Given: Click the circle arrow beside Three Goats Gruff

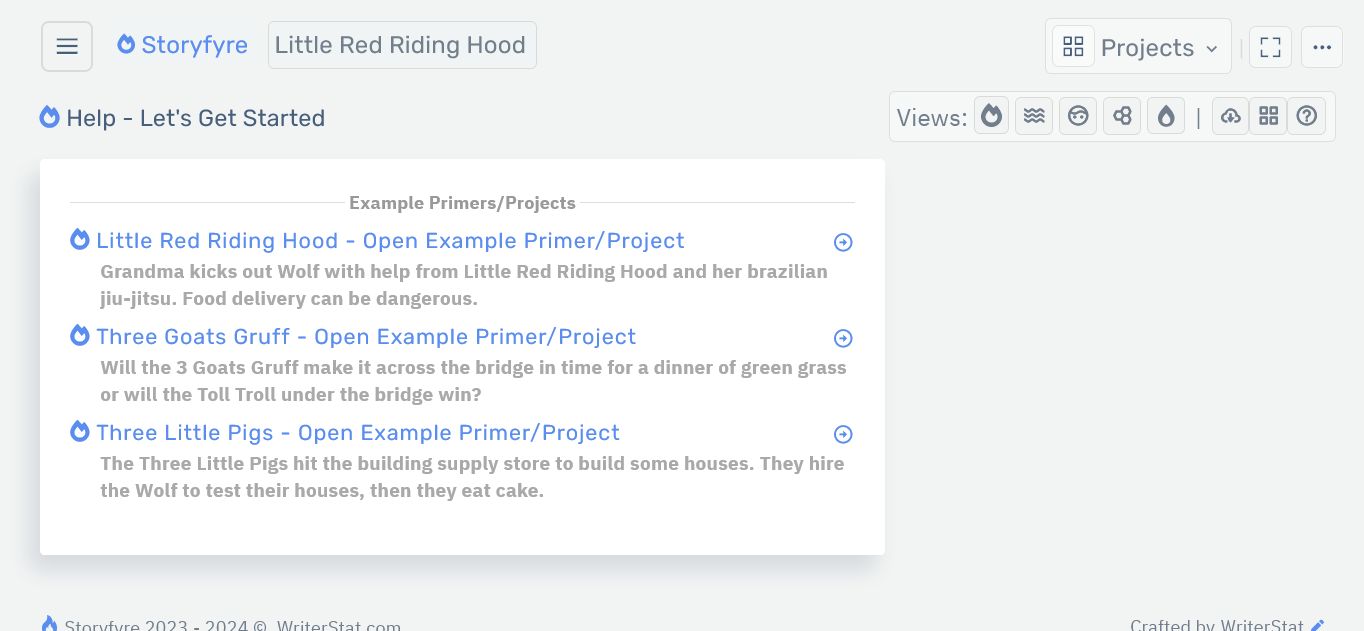Looking at the screenshot, I should coord(843,338).
